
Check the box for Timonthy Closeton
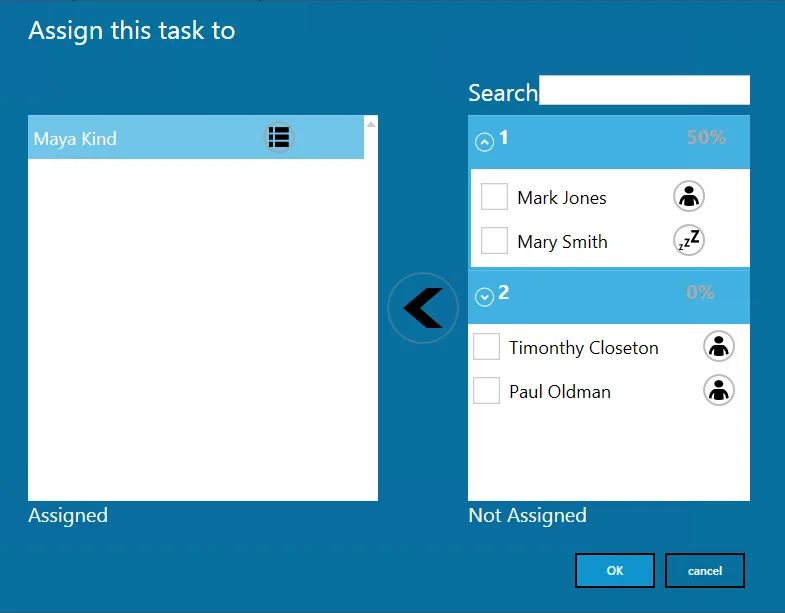coord(486,347)
